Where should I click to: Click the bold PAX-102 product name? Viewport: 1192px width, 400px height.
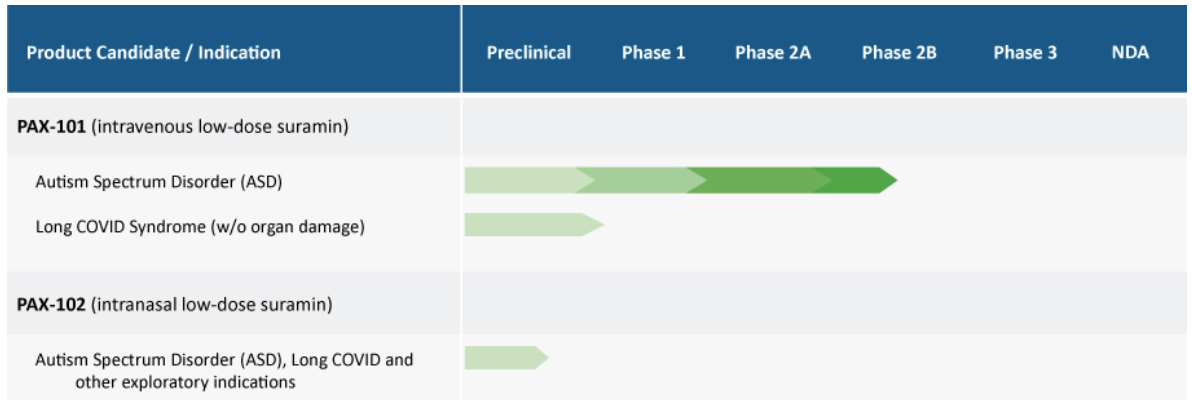point(52,306)
